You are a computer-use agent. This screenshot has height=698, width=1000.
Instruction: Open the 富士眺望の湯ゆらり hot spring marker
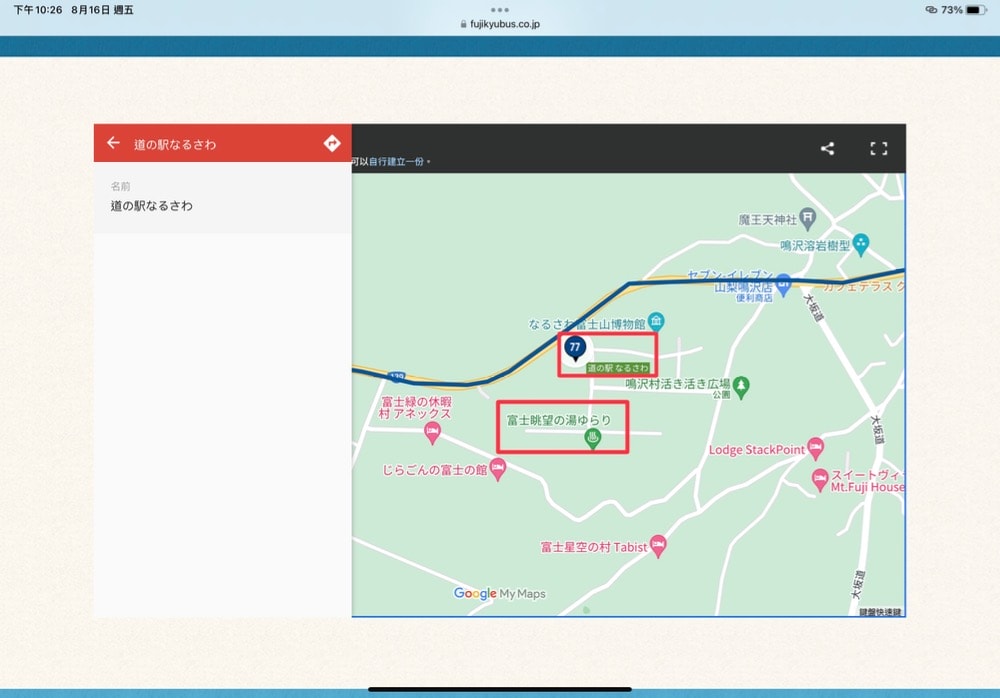tap(592, 439)
